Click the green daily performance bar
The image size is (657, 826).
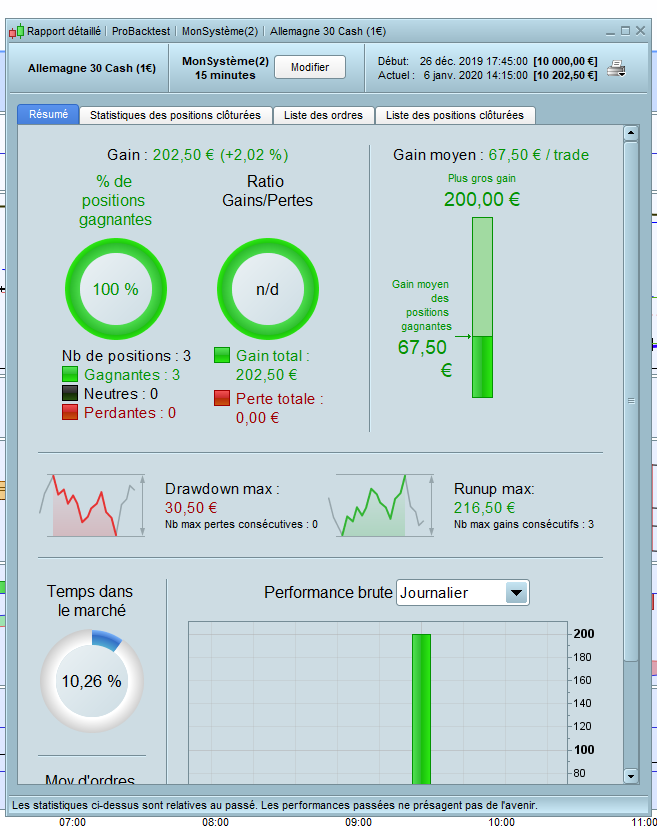click(421, 709)
